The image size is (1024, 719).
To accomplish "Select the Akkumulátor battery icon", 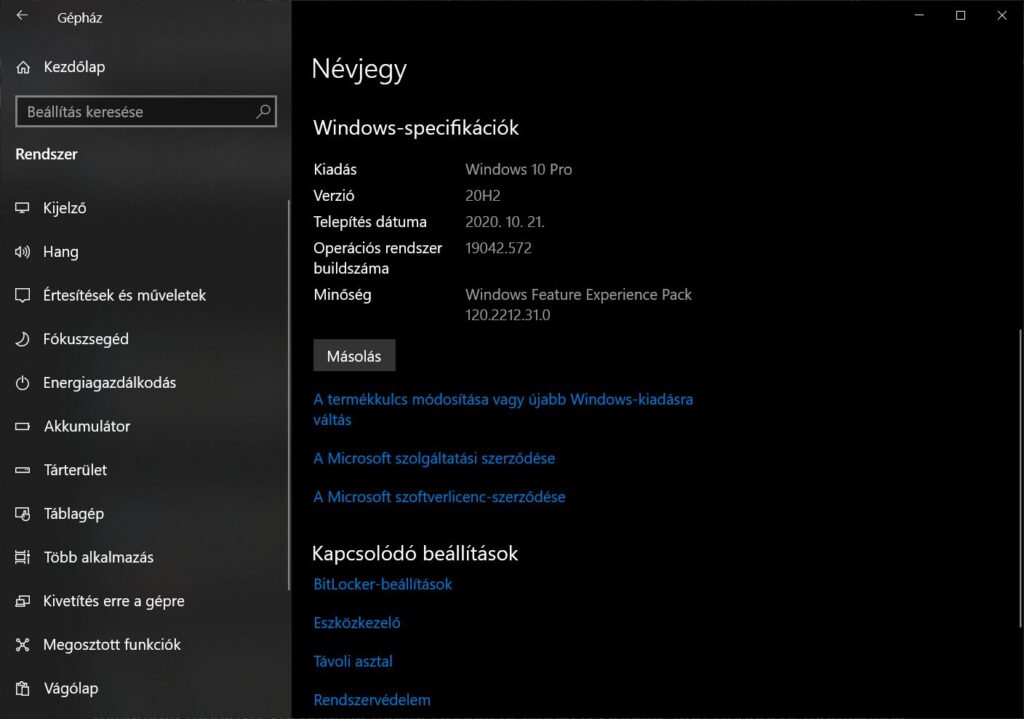I will (22, 426).
